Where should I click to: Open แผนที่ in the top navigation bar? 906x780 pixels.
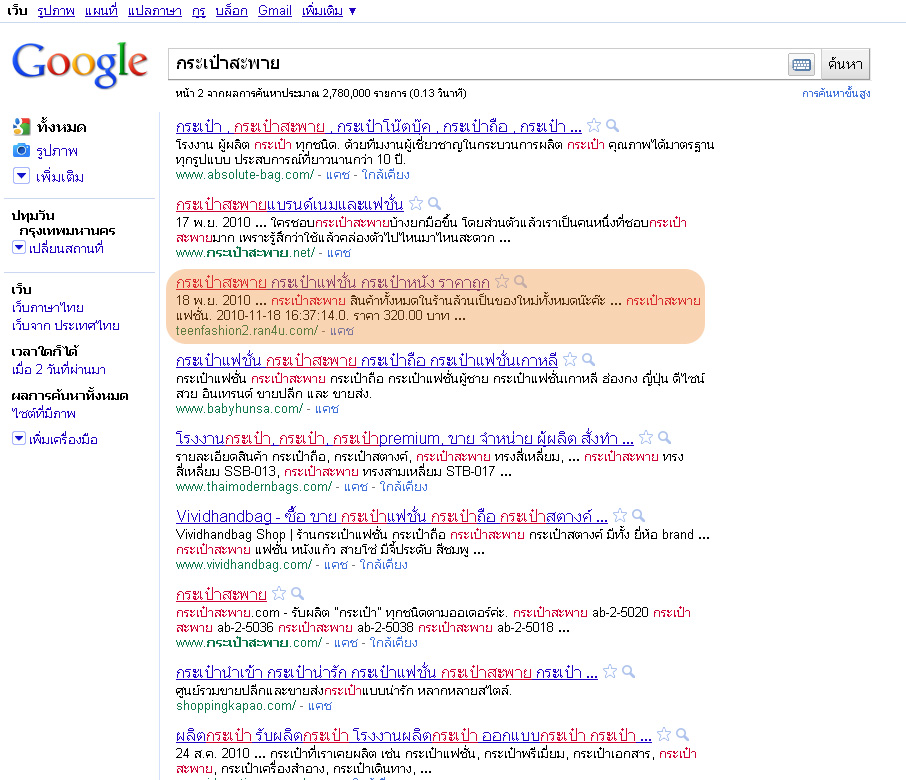(x=101, y=10)
